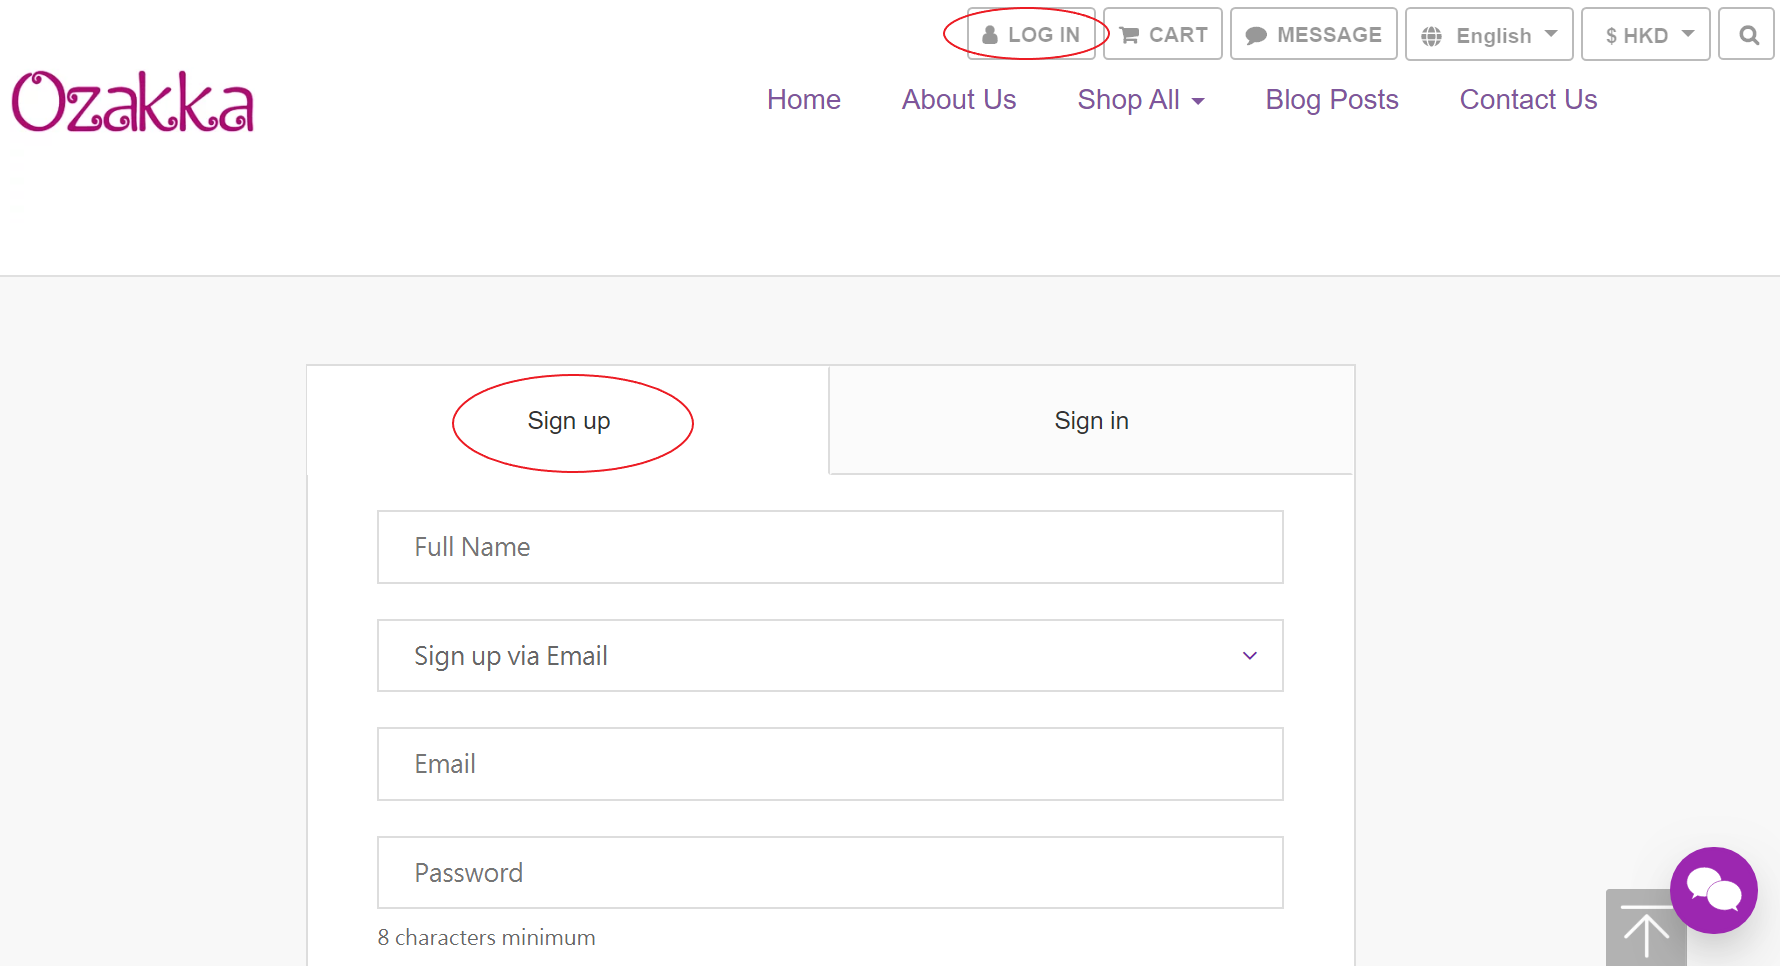1780x966 pixels.
Task: Click the Ozakka logo
Action: point(133,102)
